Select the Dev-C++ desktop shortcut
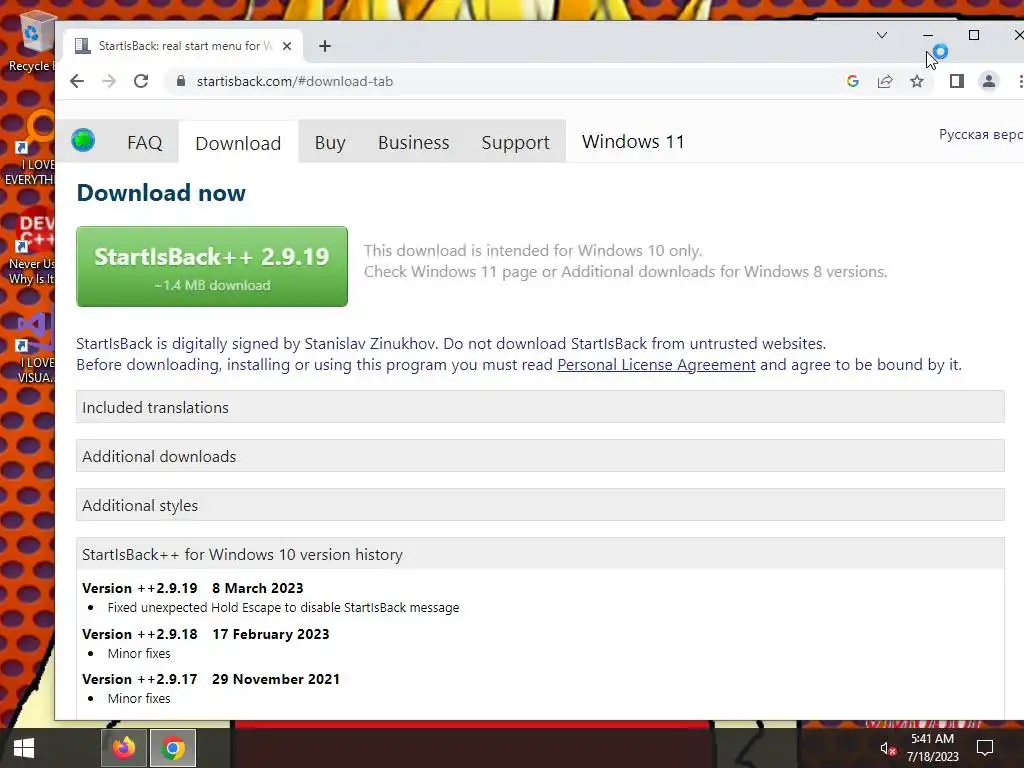The image size is (1024, 768). 32,248
